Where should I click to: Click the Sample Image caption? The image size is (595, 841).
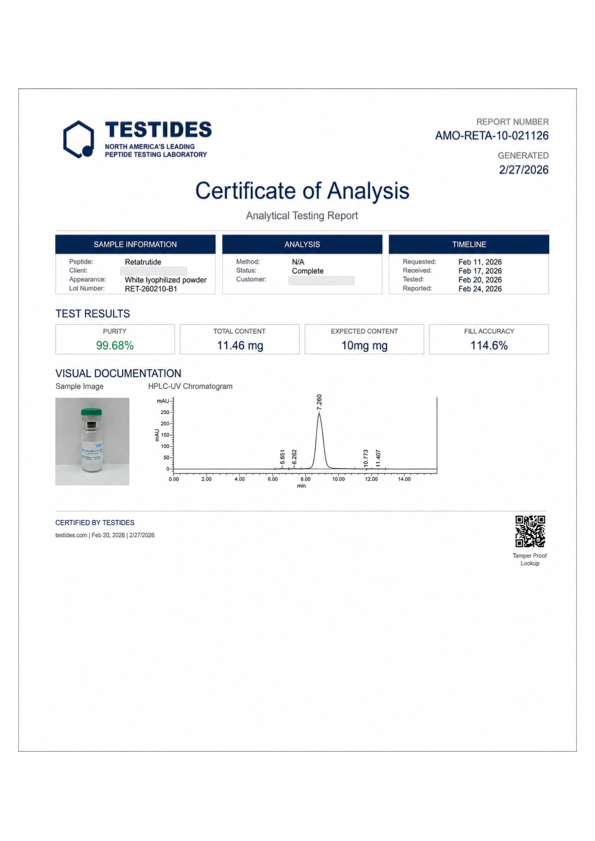point(79,386)
